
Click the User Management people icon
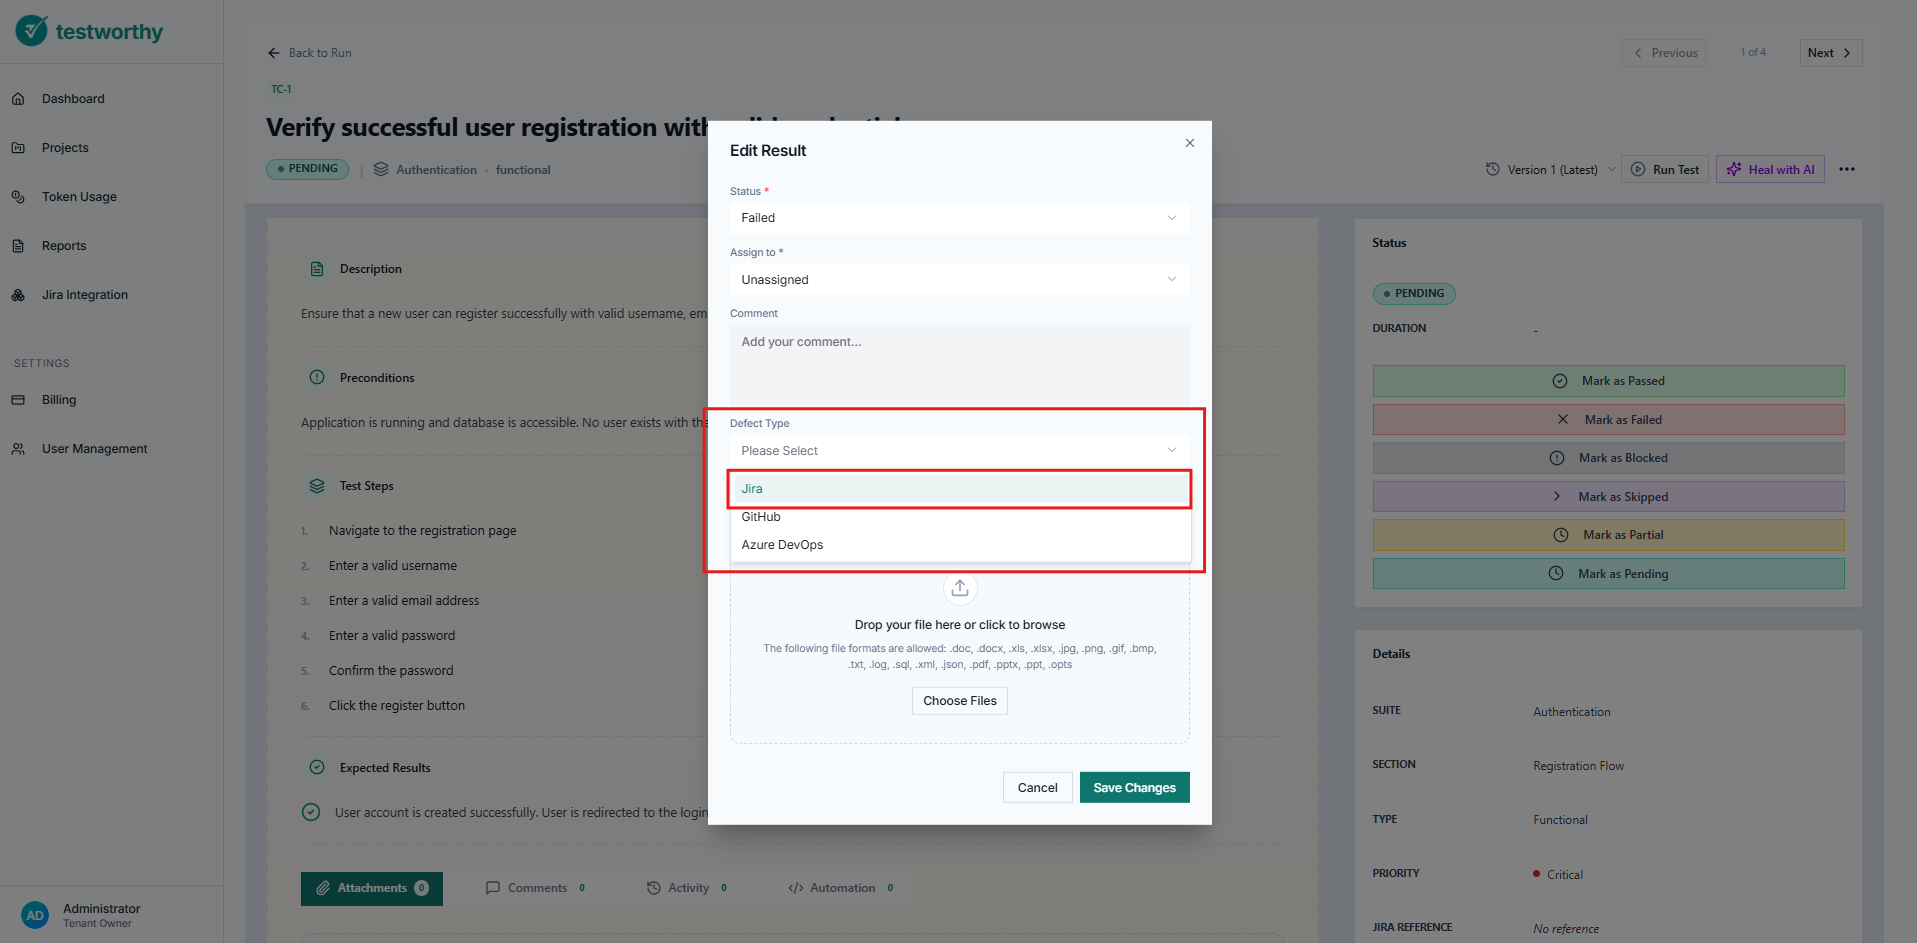(18, 449)
